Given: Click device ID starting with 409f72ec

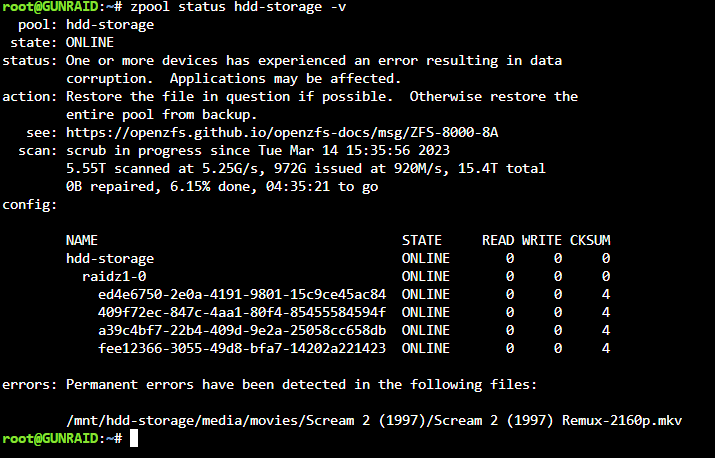Looking at the screenshot, I should coord(242,312).
